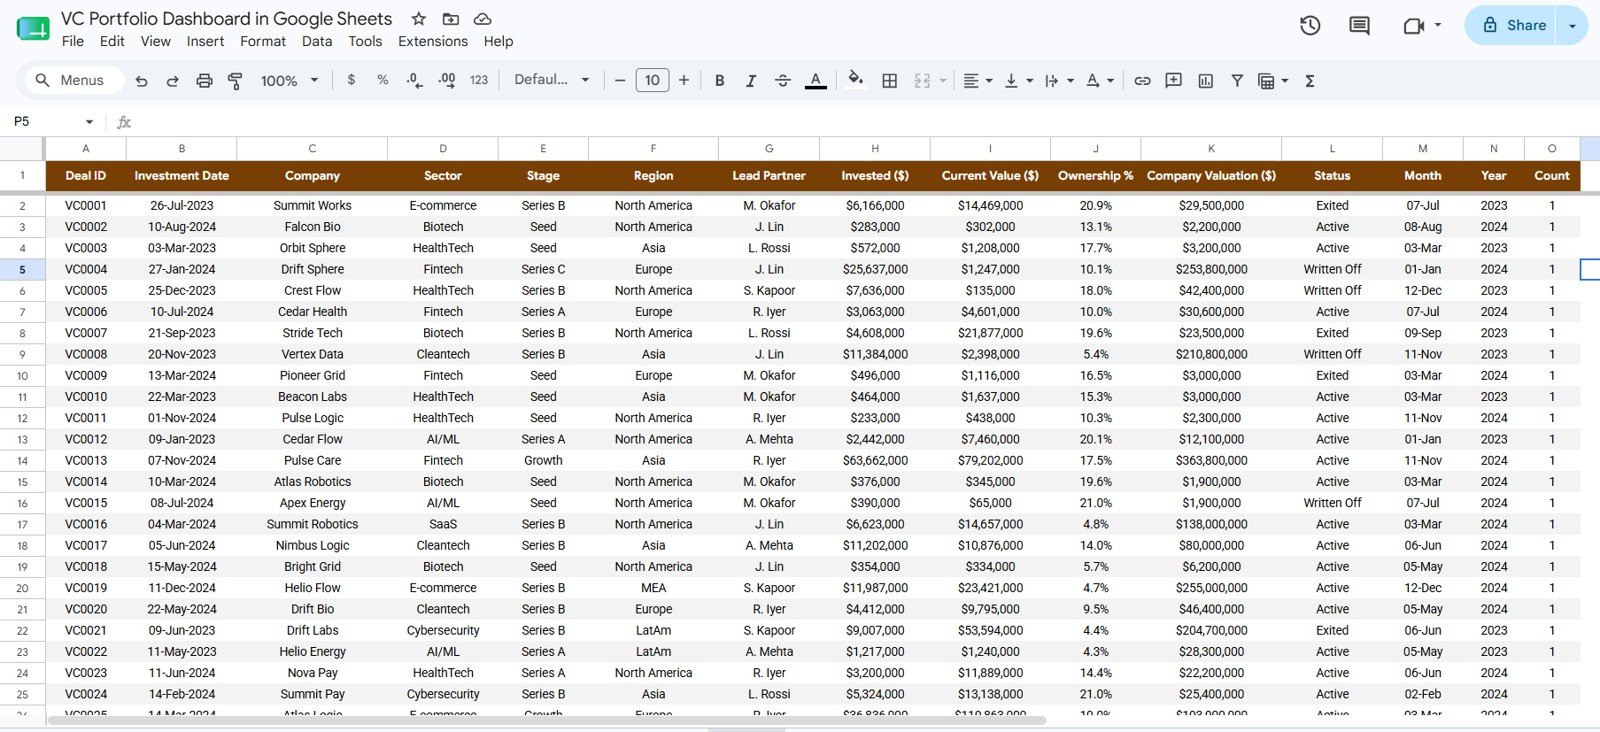This screenshot has height=732, width=1600.
Task: Open more number formats 123
Action: [479, 80]
